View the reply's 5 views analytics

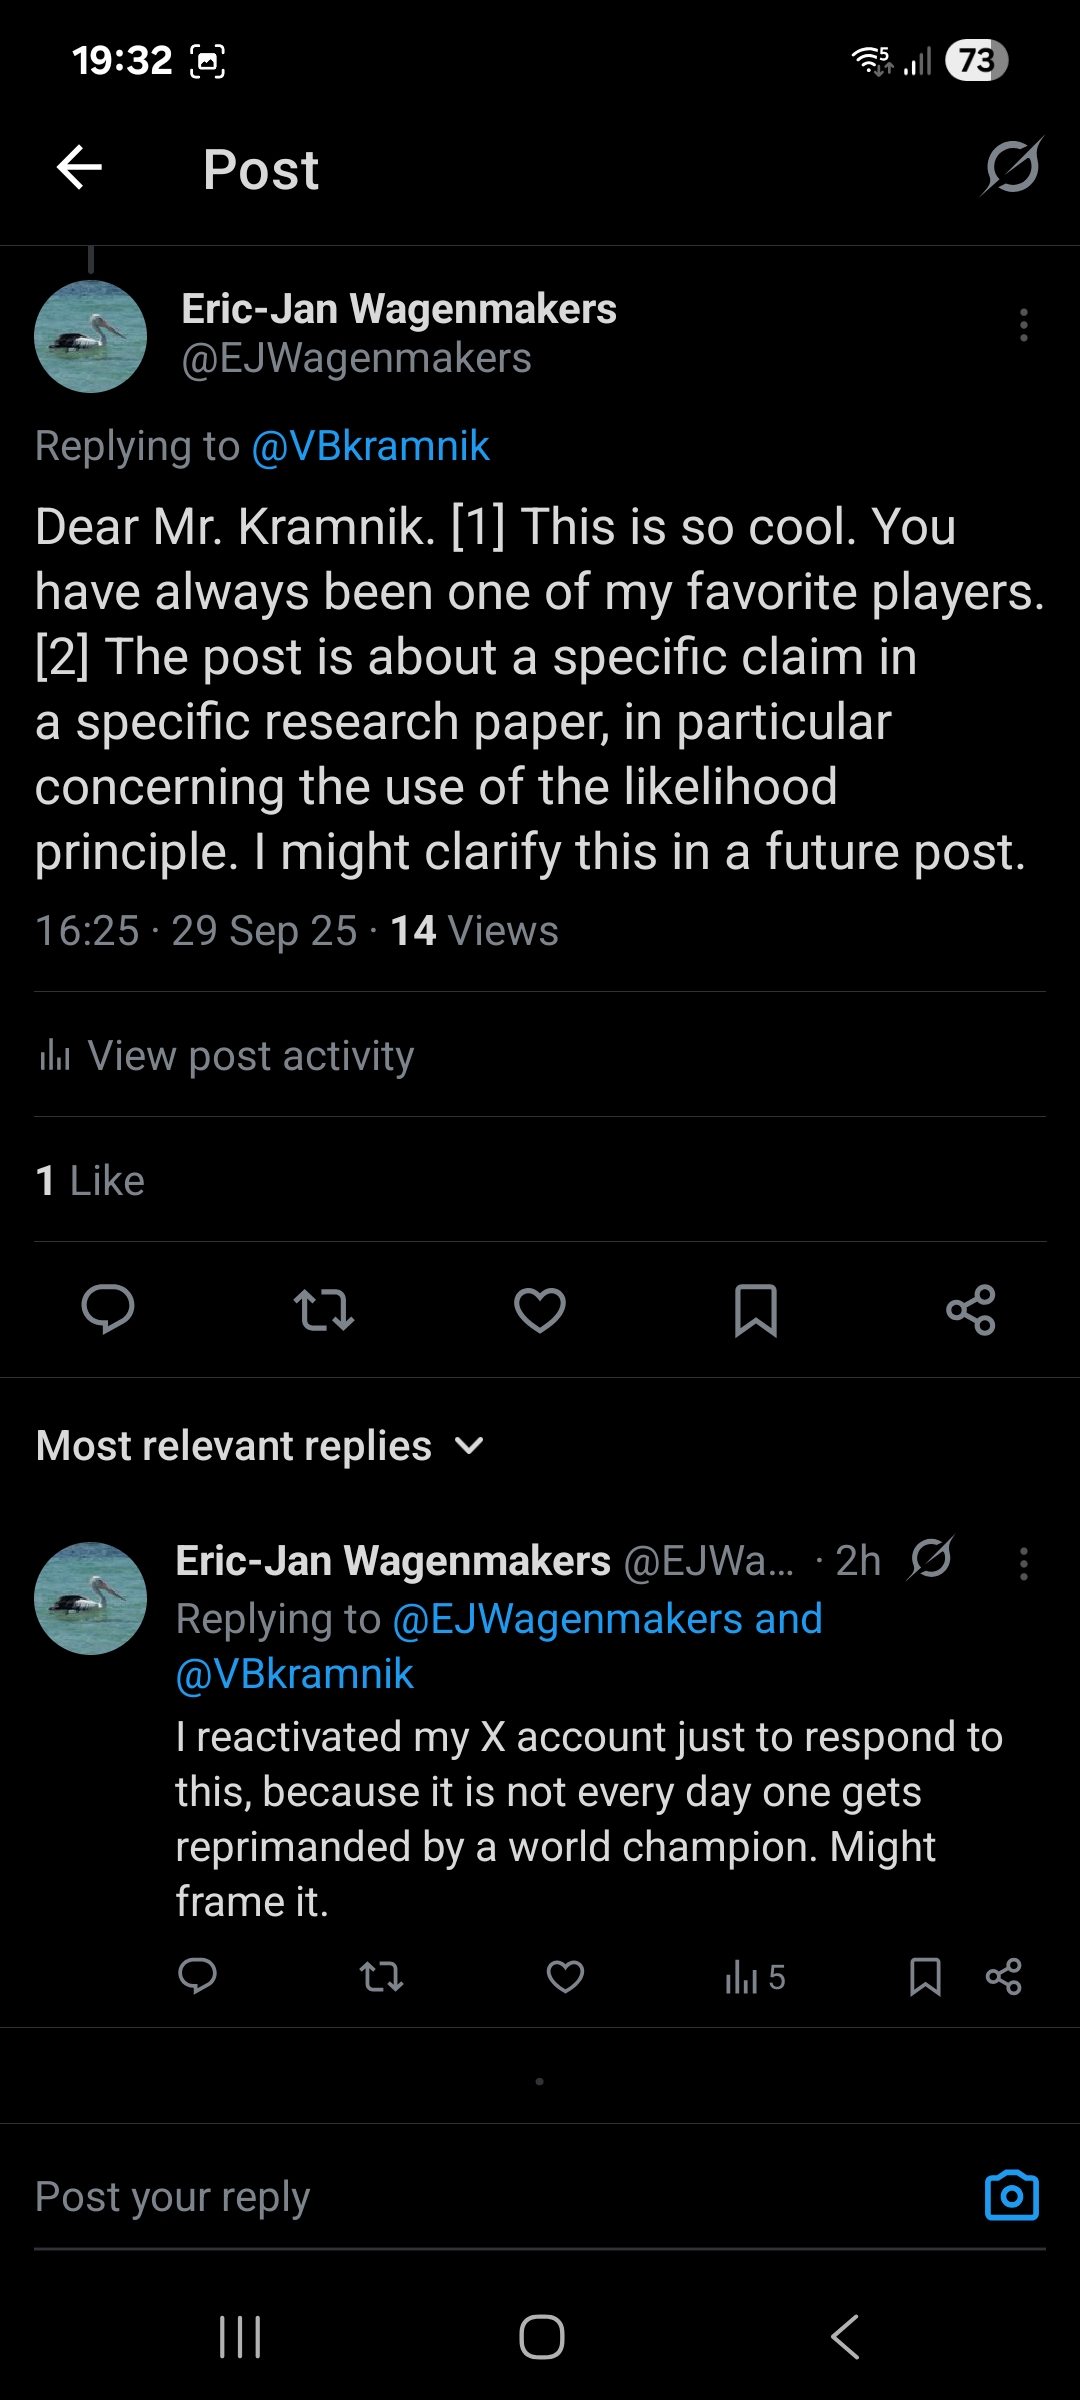click(755, 1977)
